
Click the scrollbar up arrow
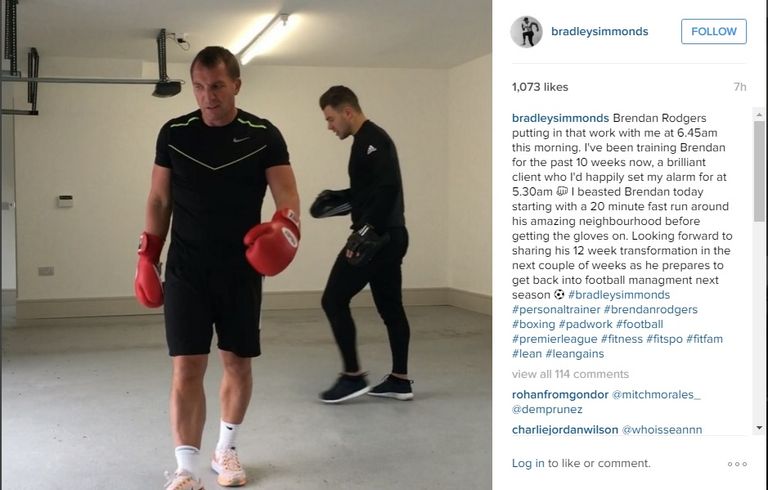point(759,115)
